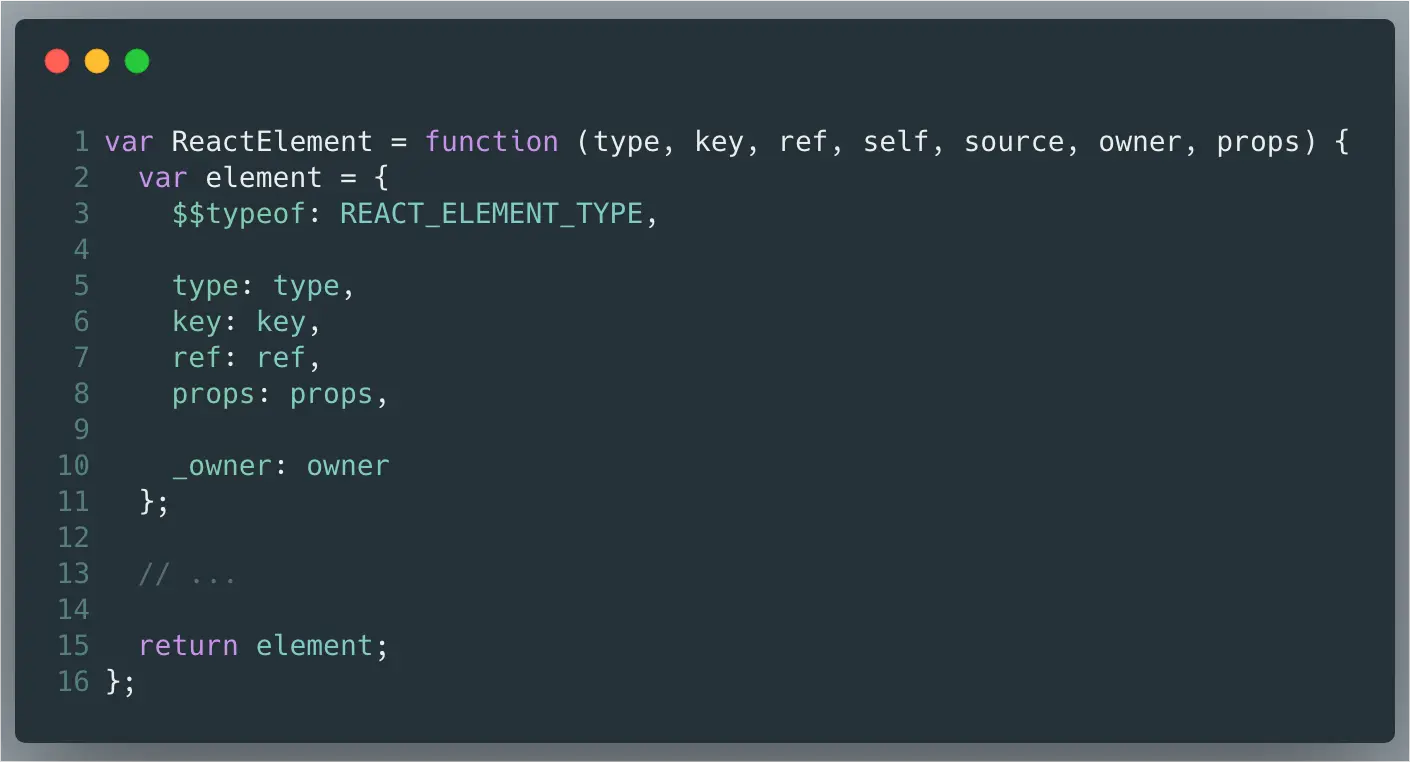Click the function keyword on line 1

click(491, 142)
